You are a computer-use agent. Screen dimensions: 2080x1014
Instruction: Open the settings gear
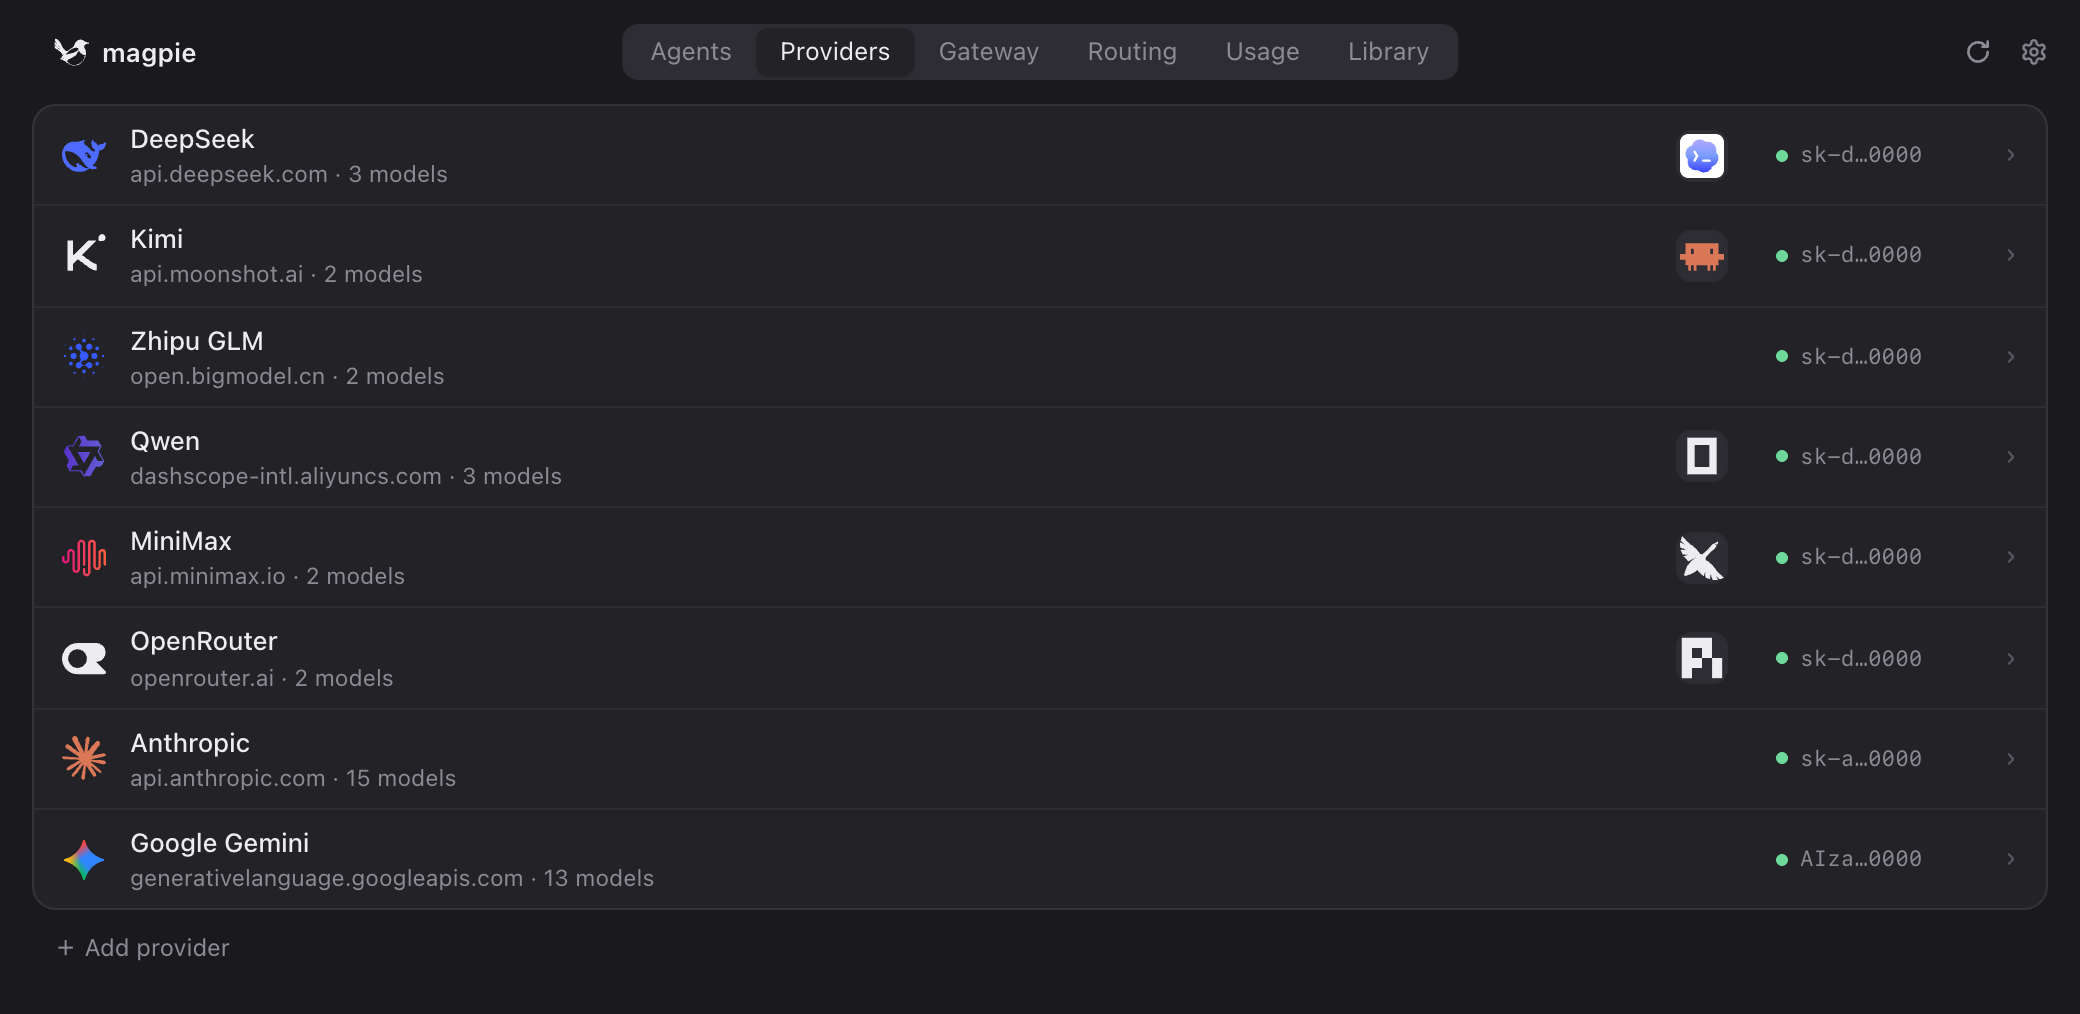coord(2034,52)
